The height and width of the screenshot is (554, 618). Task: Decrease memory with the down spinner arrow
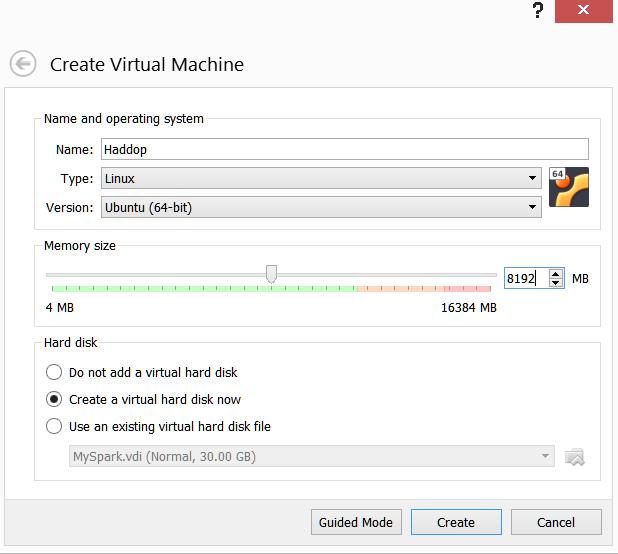click(556, 283)
